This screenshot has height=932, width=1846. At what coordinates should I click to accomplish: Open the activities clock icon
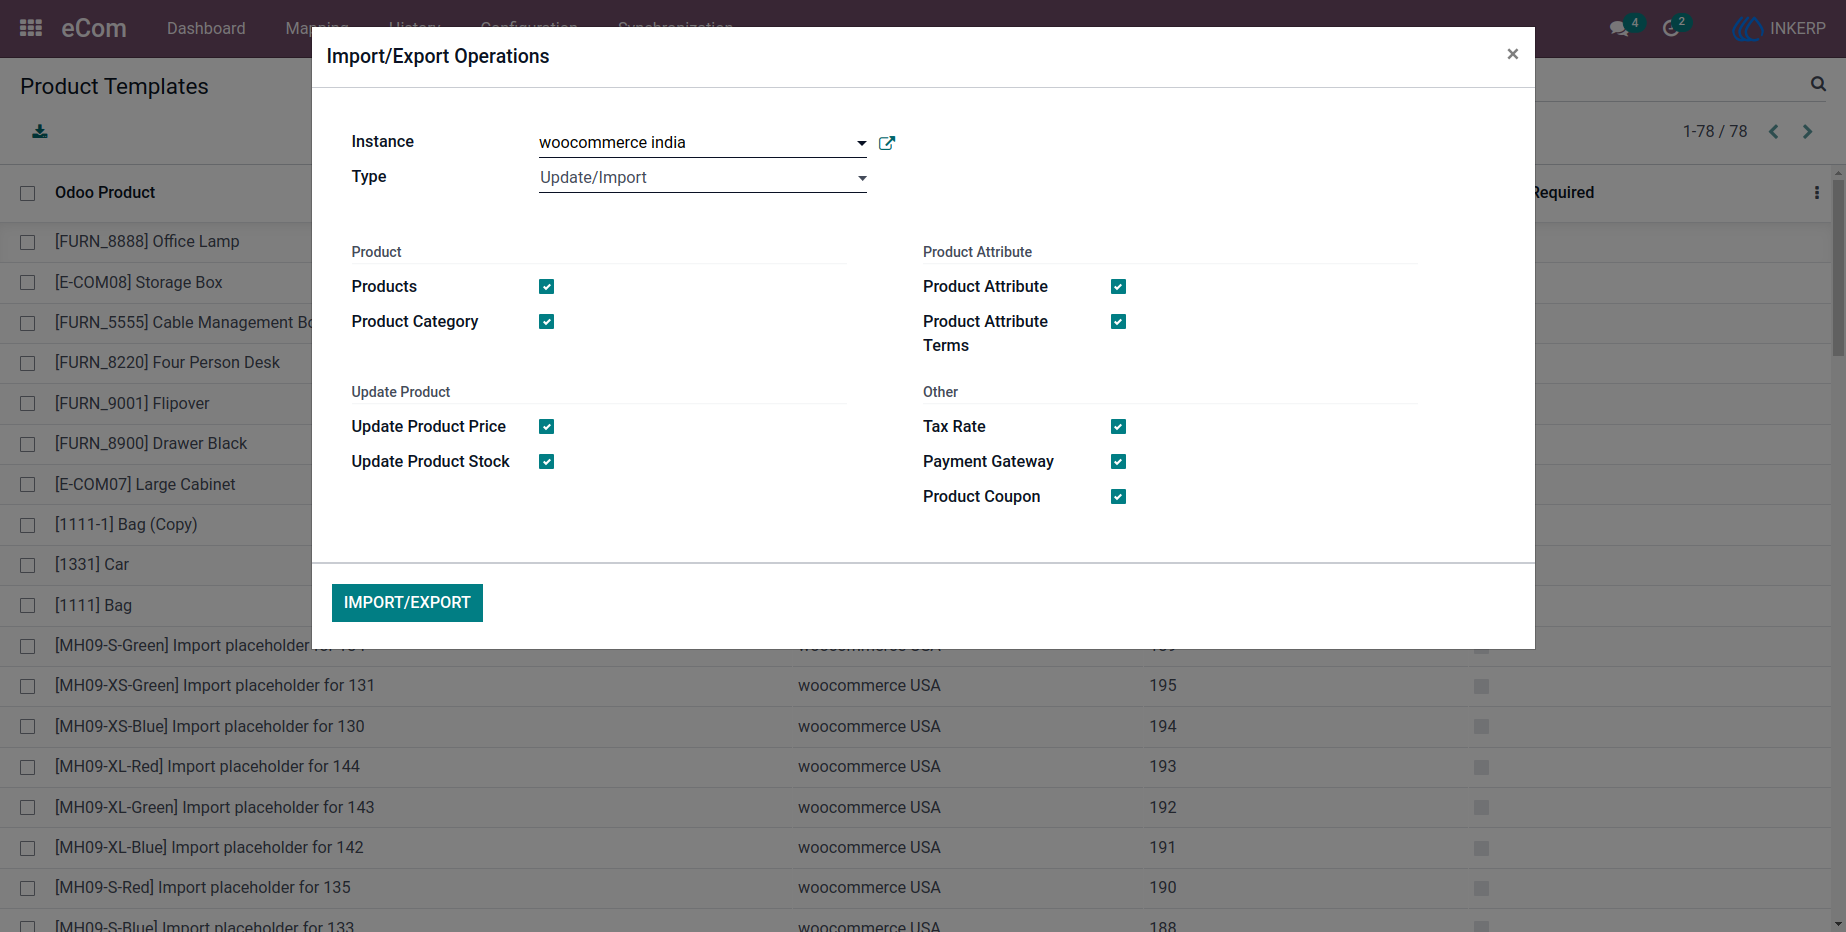click(x=1671, y=28)
